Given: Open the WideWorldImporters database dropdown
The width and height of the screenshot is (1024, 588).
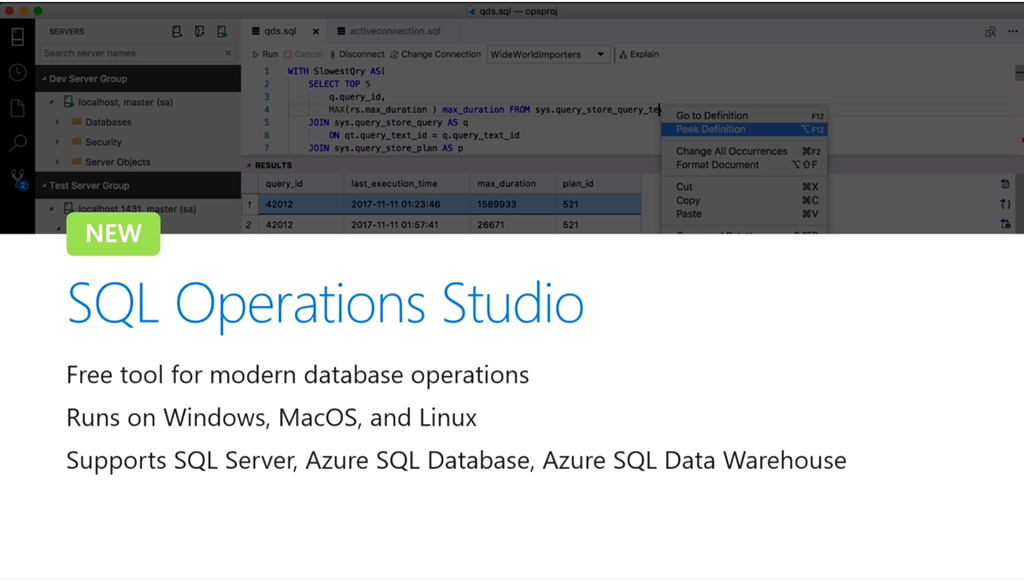Looking at the screenshot, I should click(x=548, y=54).
